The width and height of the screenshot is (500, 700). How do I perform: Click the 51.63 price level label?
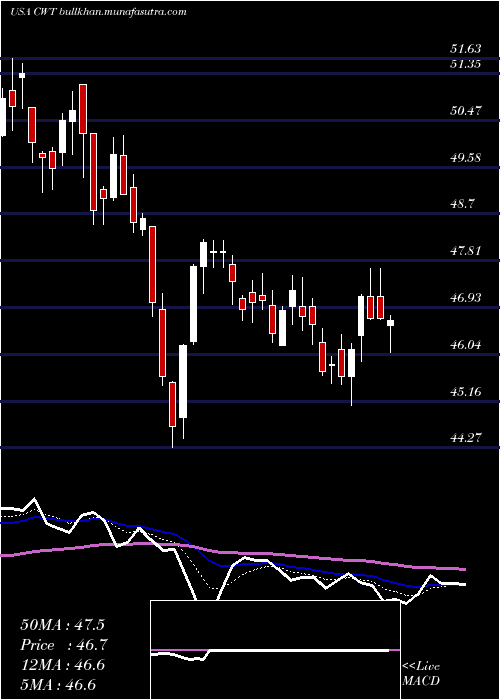466,50
